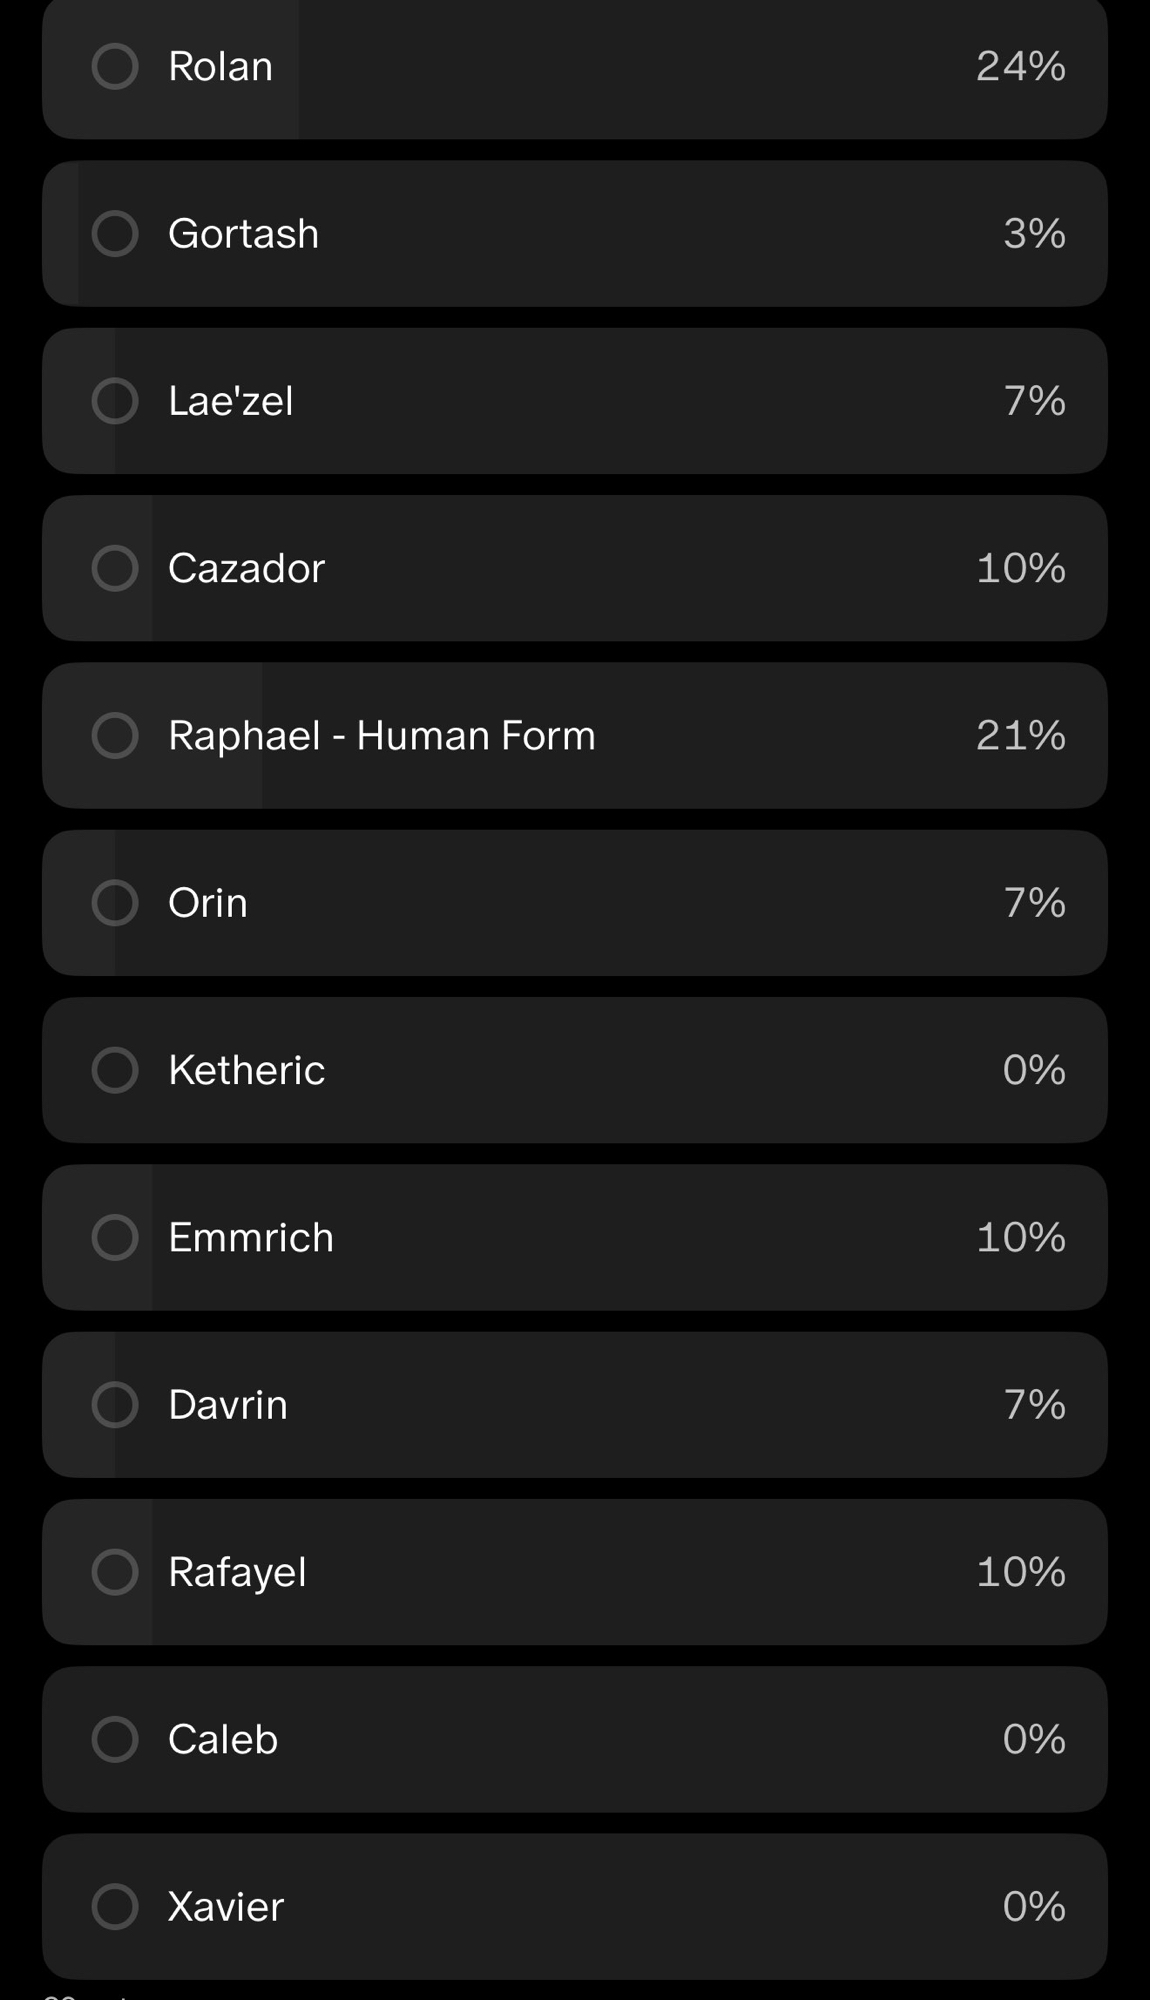The width and height of the screenshot is (1150, 2000).
Task: Click the Xavier 0% percentage
Action: point(1033,1907)
